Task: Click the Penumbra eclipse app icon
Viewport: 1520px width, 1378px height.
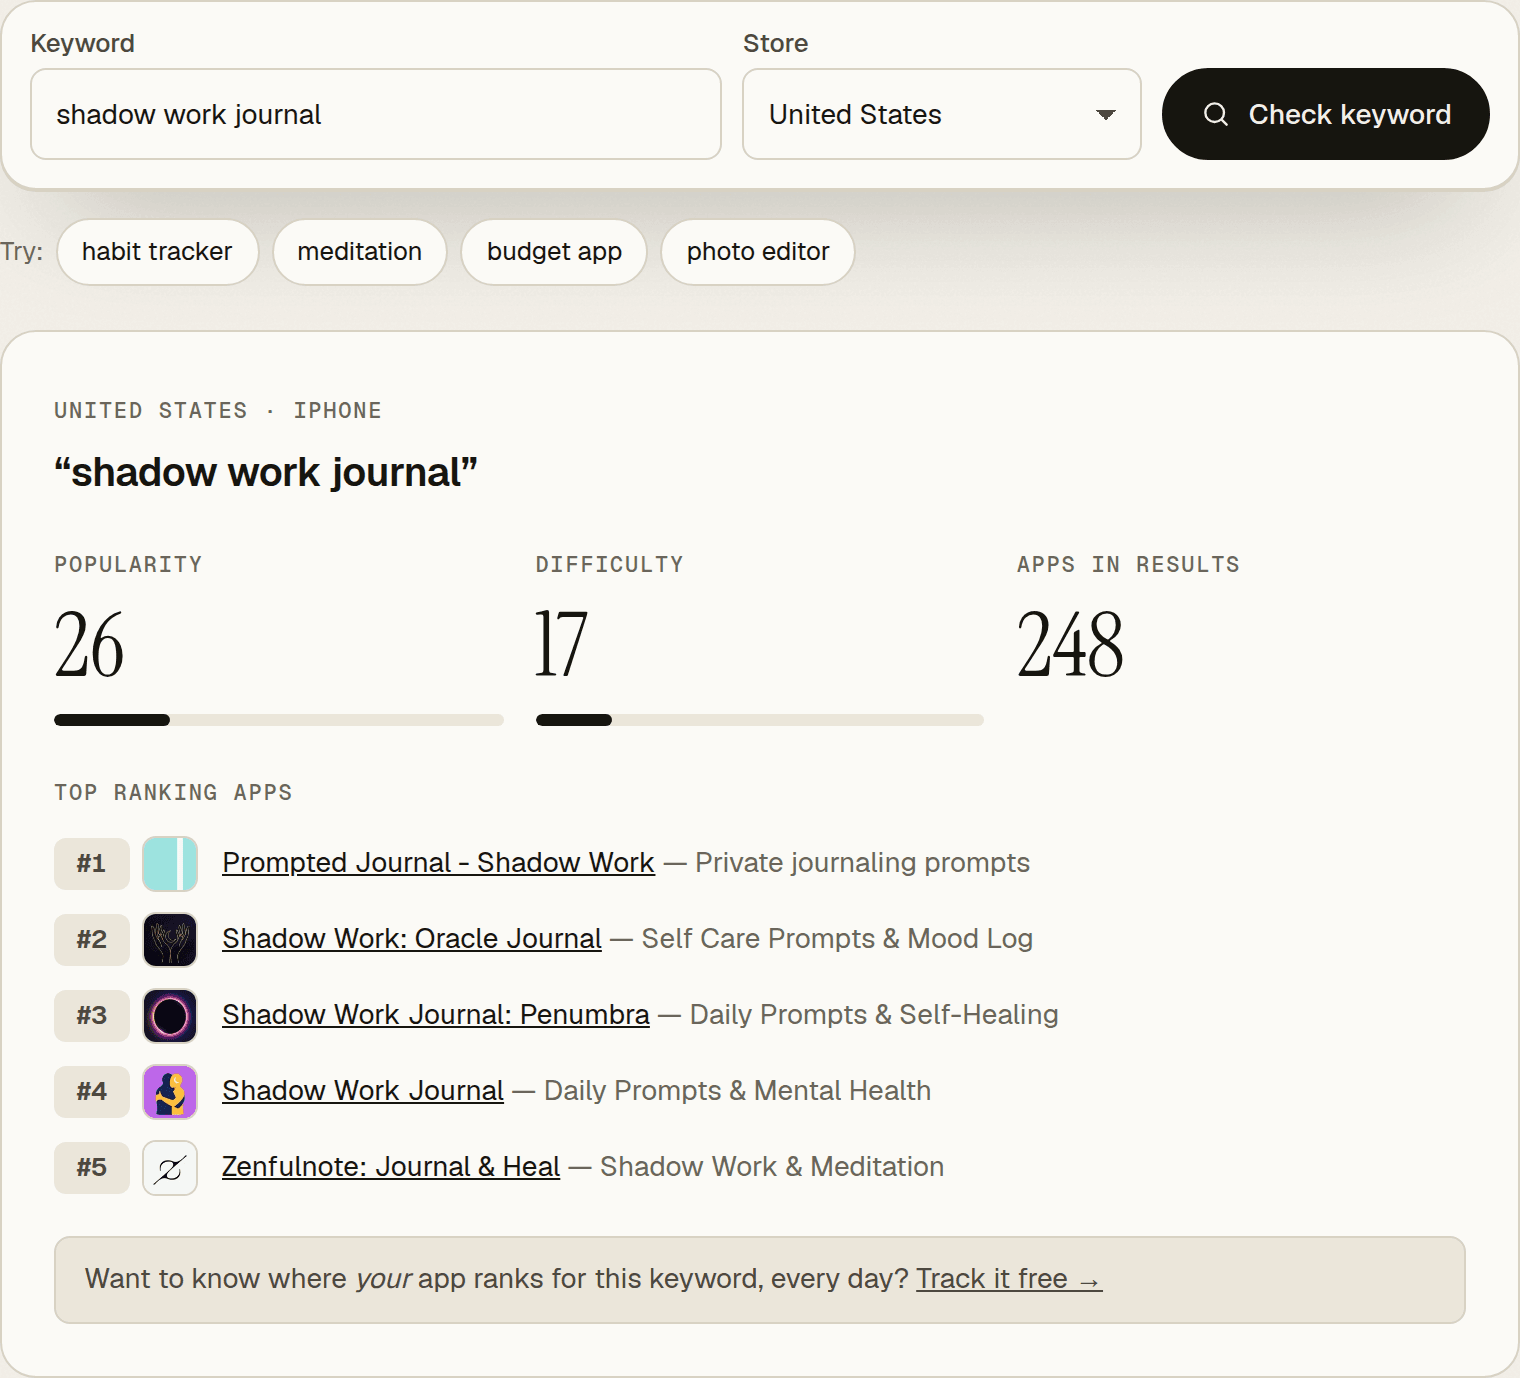Action: coord(170,1015)
